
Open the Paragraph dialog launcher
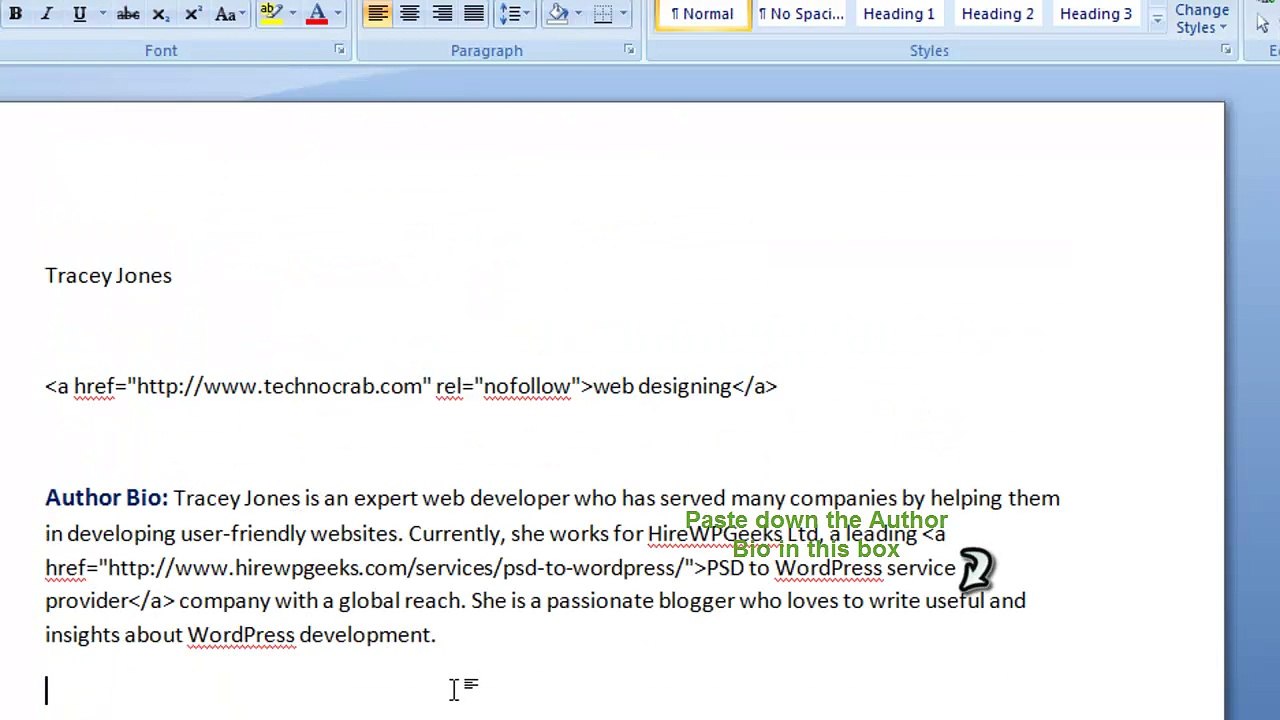pos(629,50)
